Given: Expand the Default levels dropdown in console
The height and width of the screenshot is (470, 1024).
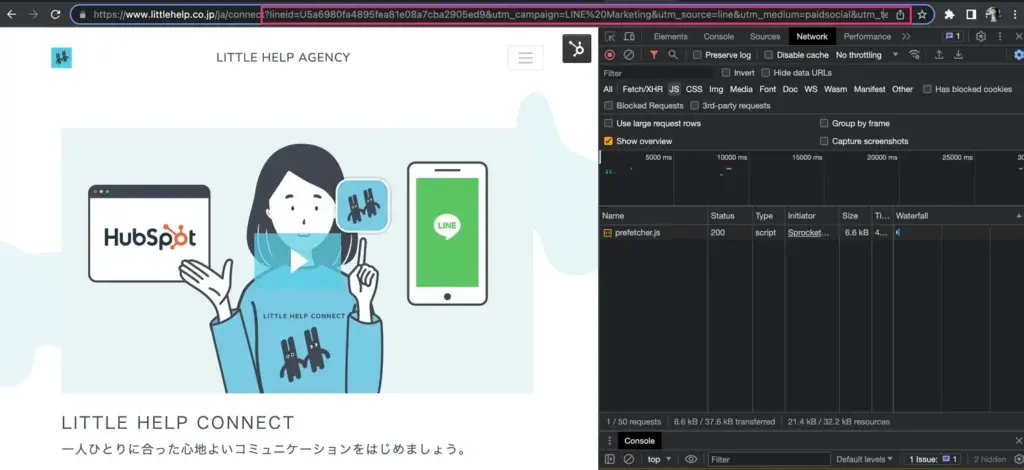Looking at the screenshot, I should [x=866, y=459].
